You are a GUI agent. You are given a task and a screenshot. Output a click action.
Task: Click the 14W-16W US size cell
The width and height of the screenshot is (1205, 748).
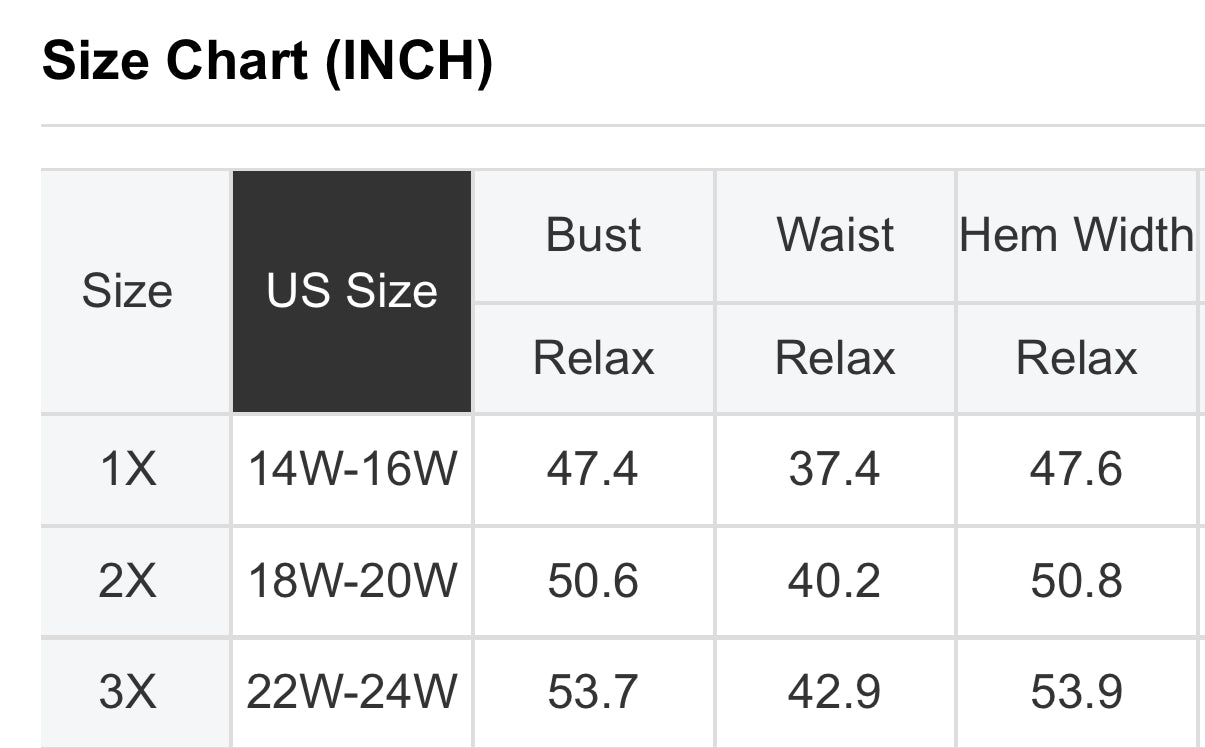click(352, 469)
